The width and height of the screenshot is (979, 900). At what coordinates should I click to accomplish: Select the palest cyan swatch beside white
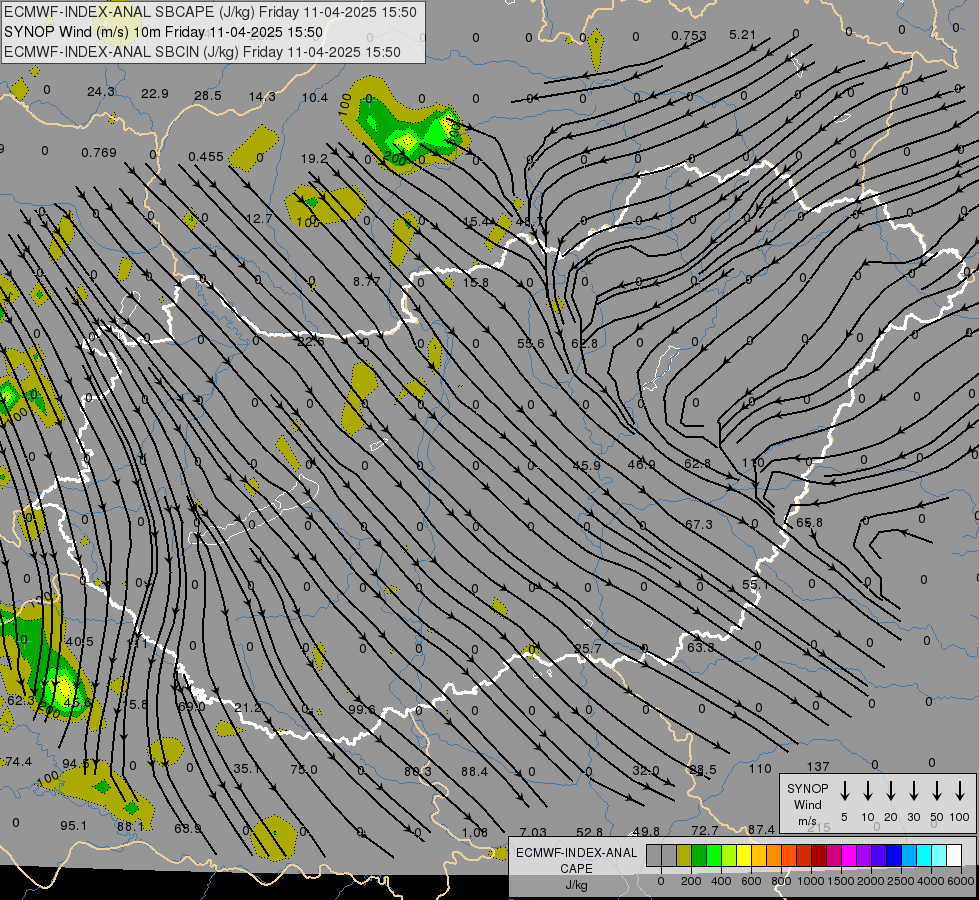point(939,855)
